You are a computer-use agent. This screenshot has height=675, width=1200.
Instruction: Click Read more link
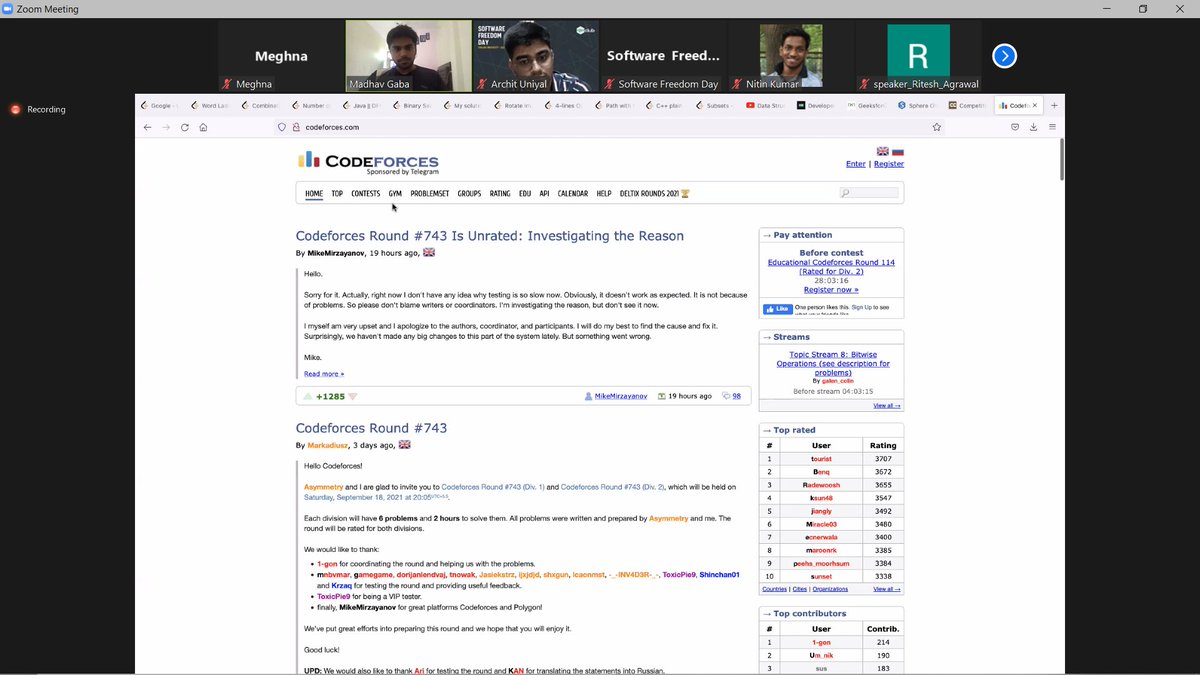click(x=324, y=374)
